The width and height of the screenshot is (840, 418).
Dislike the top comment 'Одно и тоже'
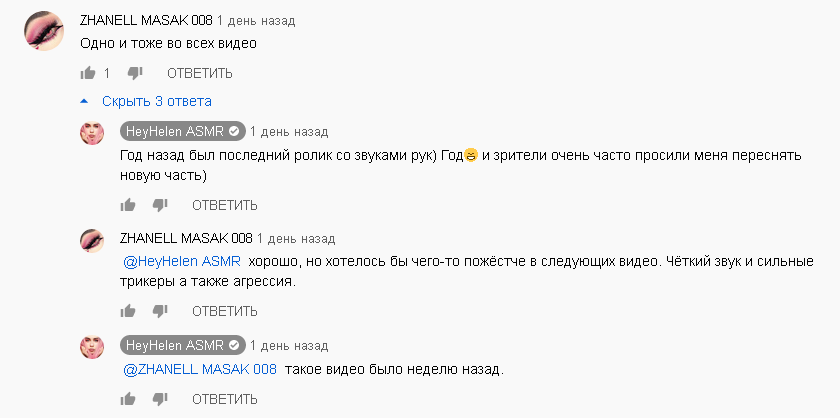point(135,73)
